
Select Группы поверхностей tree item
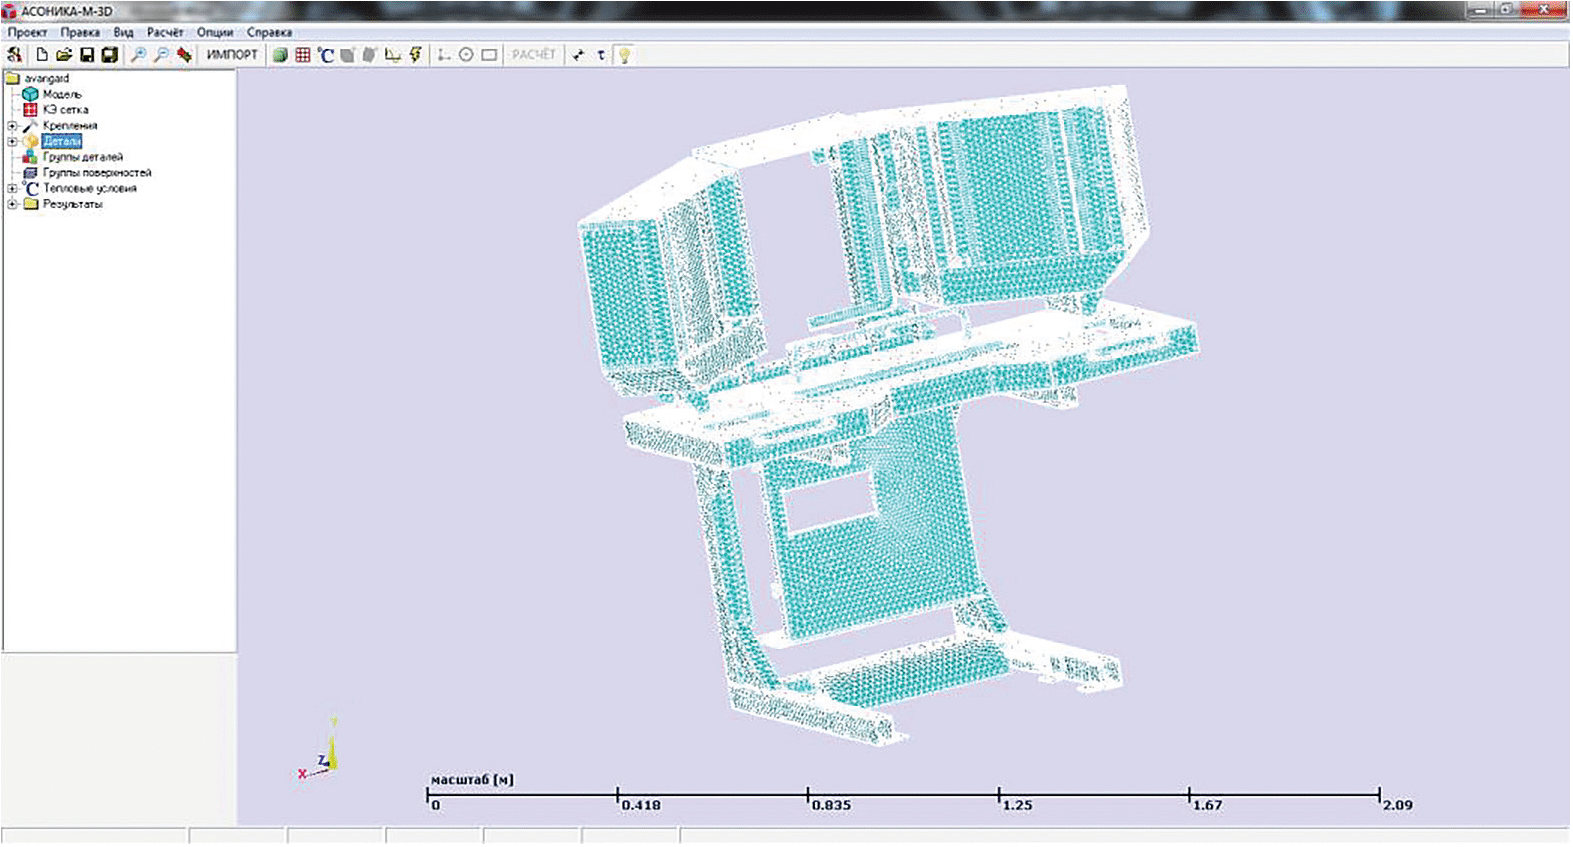click(97, 173)
